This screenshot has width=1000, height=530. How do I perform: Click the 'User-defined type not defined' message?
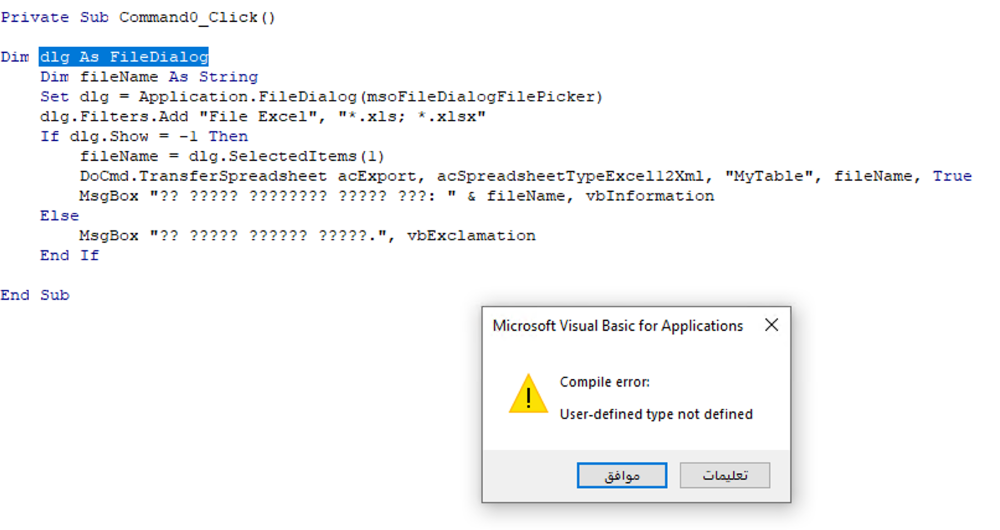[656, 415]
